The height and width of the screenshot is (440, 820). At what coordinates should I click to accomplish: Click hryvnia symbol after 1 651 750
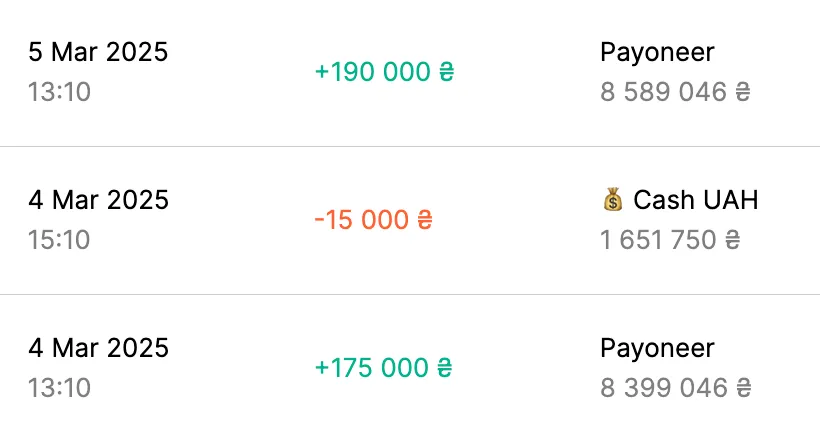733,240
